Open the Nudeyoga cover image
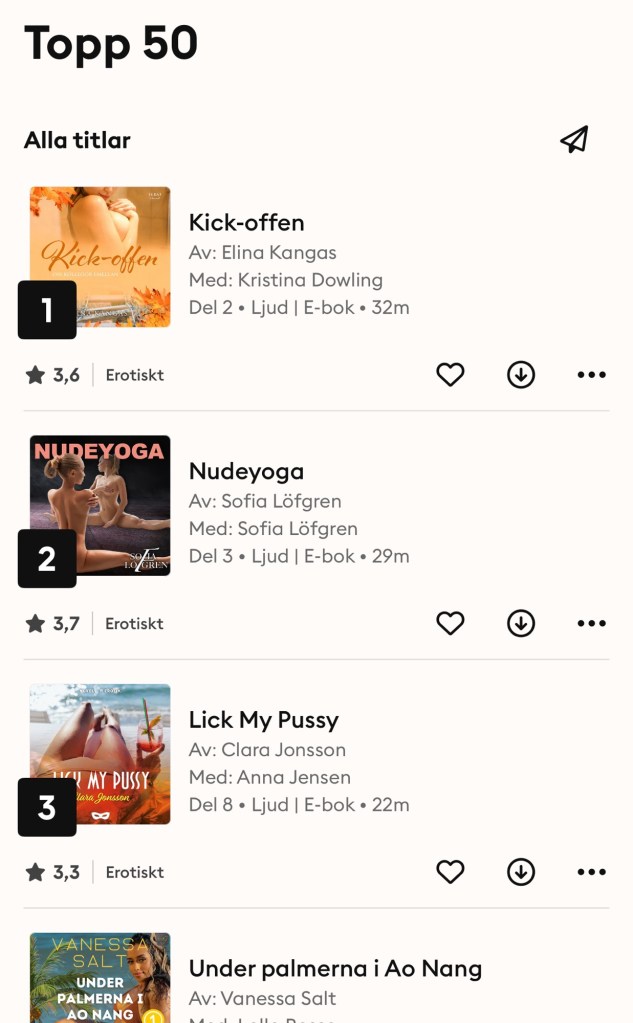This screenshot has height=1023, width=633. tap(100, 505)
